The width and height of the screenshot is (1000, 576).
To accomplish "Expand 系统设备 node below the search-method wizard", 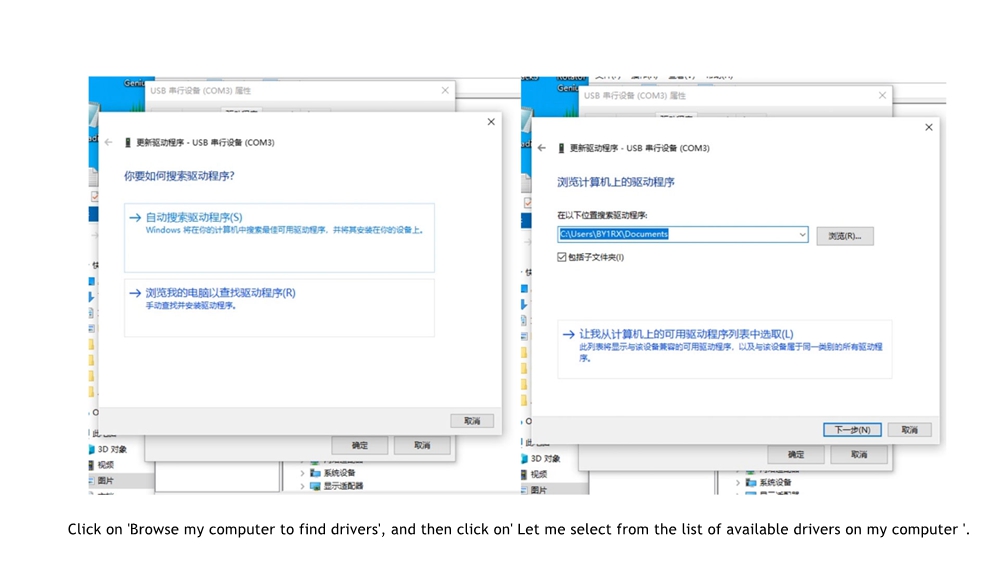I will [x=303, y=473].
